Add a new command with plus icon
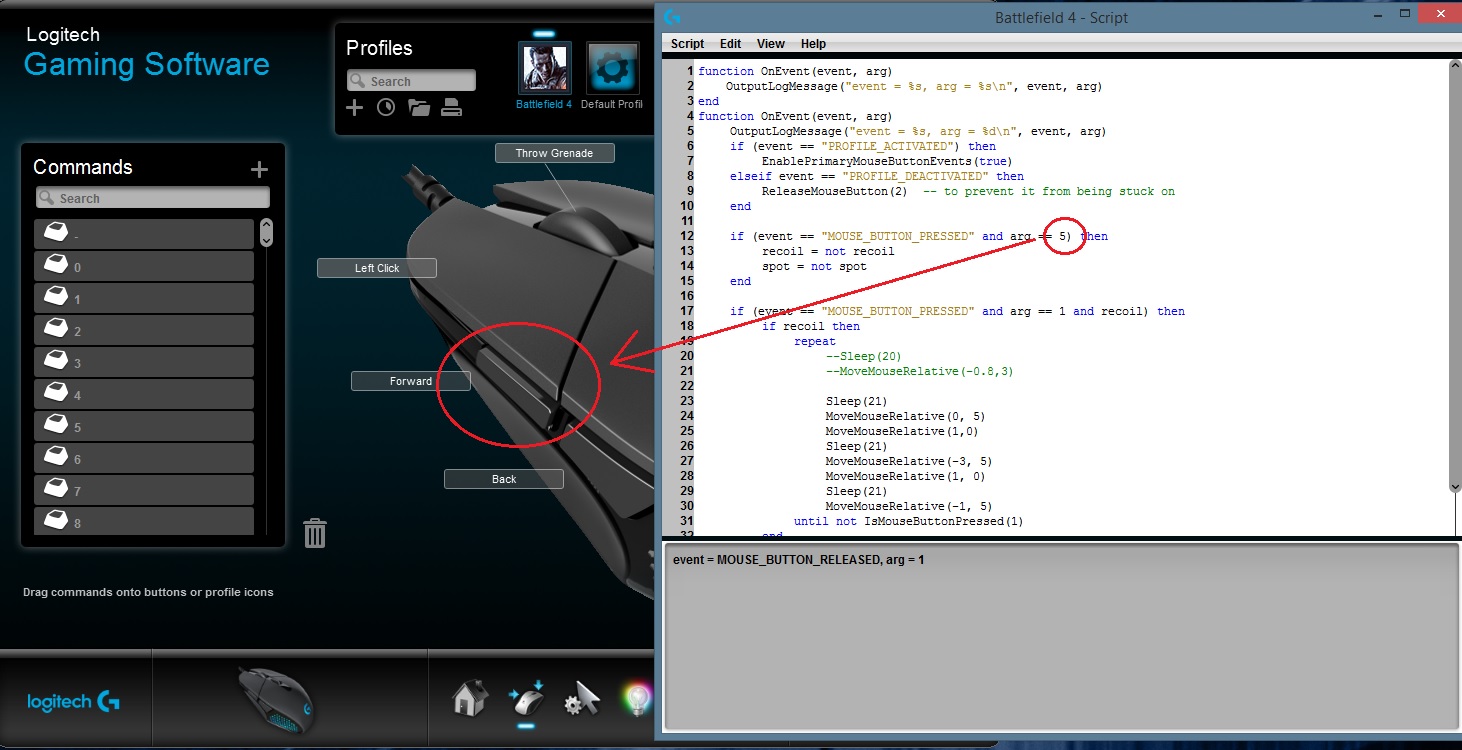1462x750 pixels. pyautogui.click(x=259, y=169)
